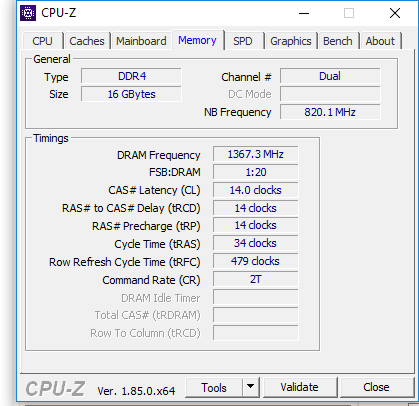Click the empty Total CAS# (tRDRAM) field
This screenshot has width=419, height=406.
click(x=256, y=315)
